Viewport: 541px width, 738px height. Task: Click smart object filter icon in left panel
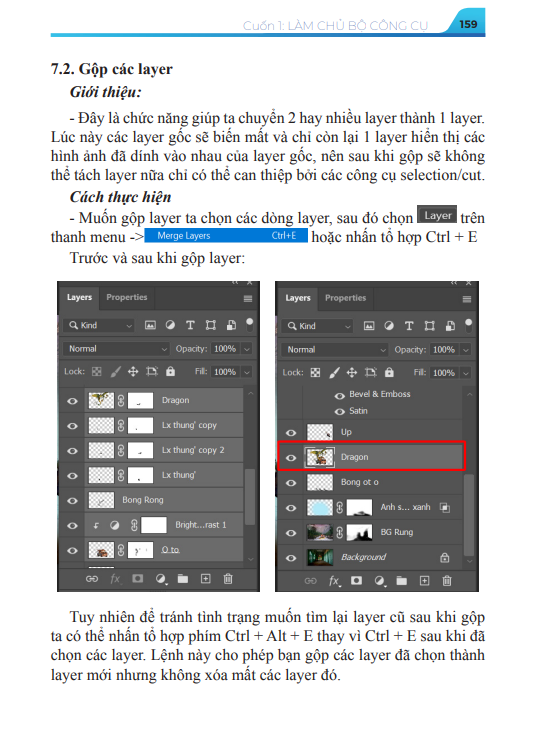coord(231,325)
